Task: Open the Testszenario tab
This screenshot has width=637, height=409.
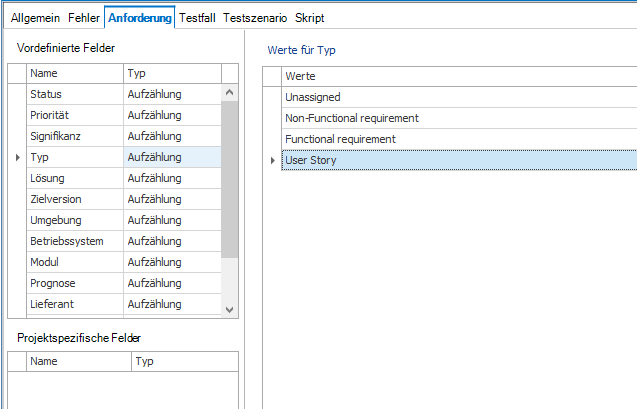Action: tap(255, 18)
